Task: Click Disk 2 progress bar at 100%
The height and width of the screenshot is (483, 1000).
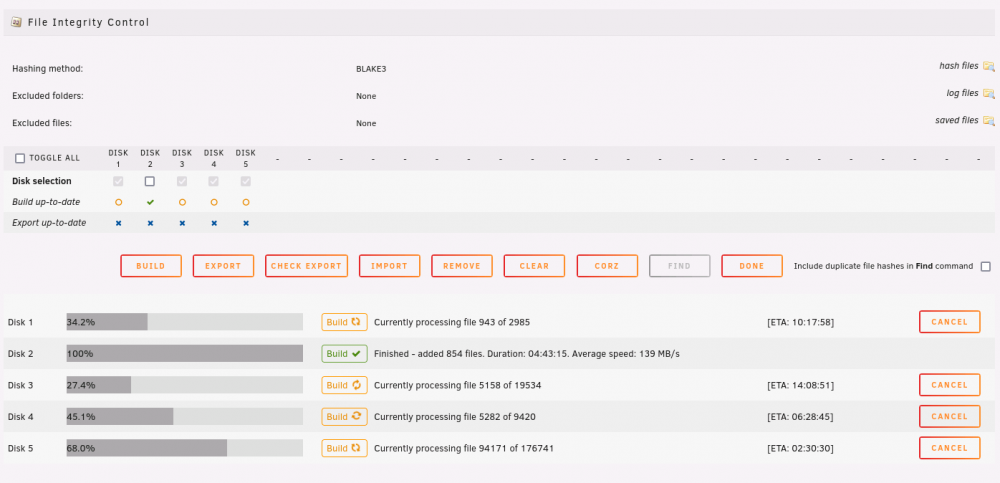Action: [184, 353]
